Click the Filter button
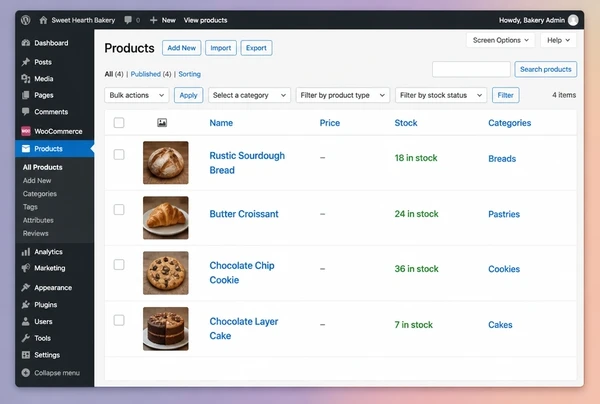The width and height of the screenshot is (600, 404). tap(505, 95)
